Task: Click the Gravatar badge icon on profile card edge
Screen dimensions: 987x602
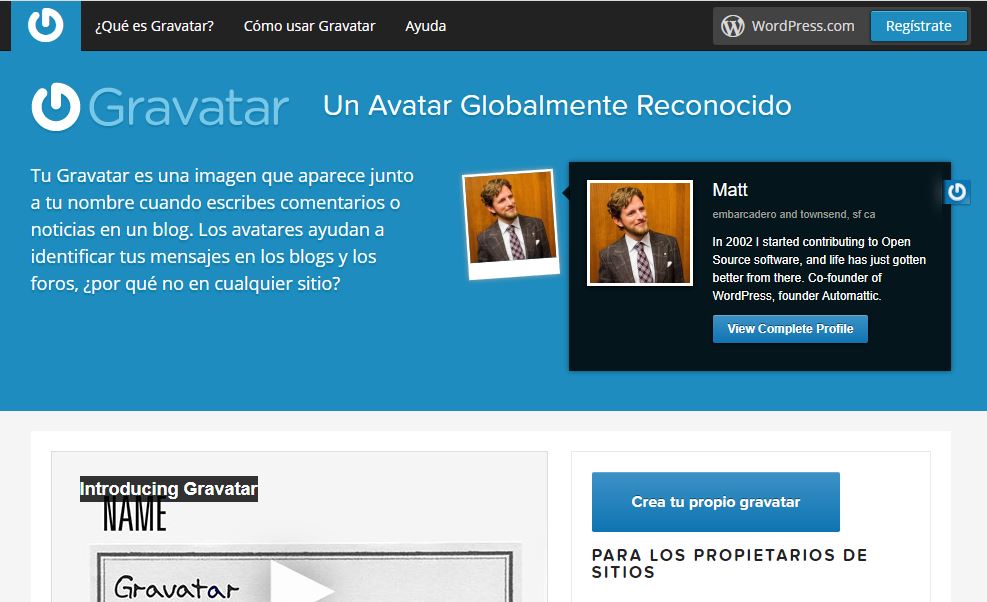Action: click(957, 191)
